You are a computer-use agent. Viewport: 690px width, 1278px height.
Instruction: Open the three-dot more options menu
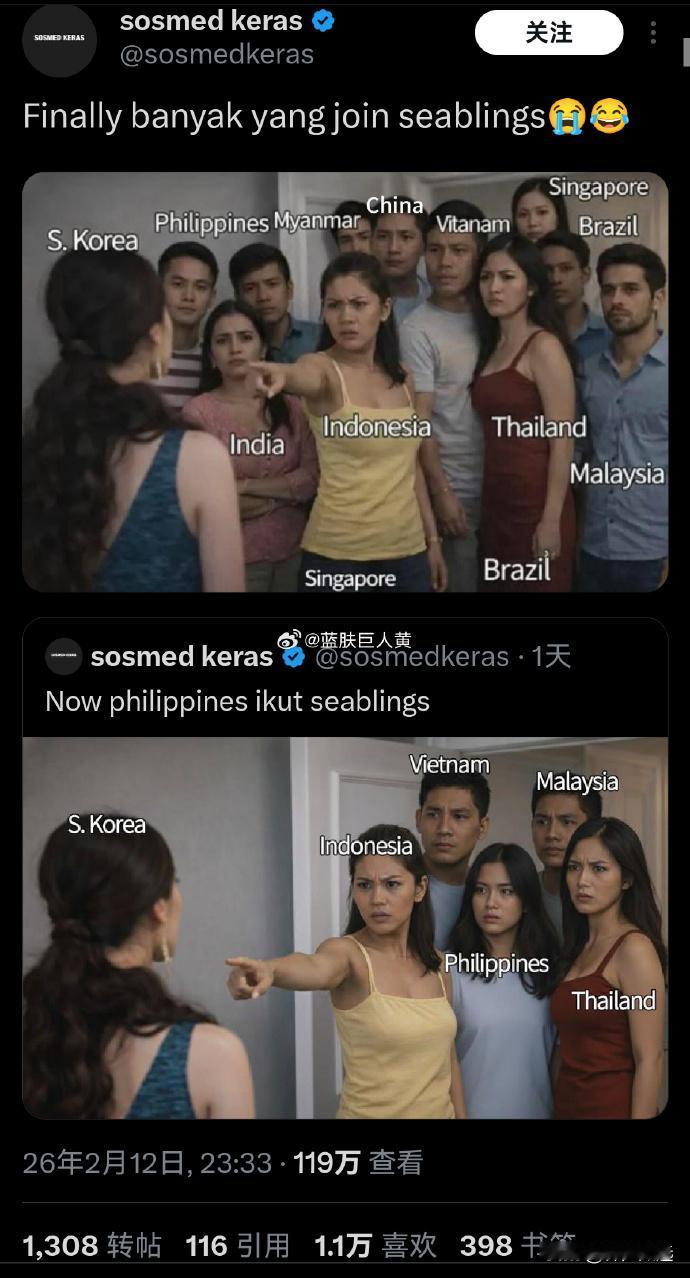[653, 33]
